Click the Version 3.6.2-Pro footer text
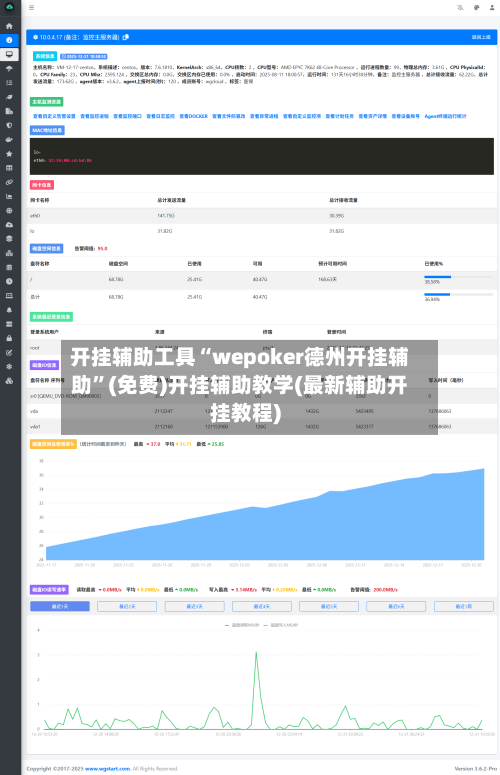Viewport: 500px width, 775px height. point(475,769)
